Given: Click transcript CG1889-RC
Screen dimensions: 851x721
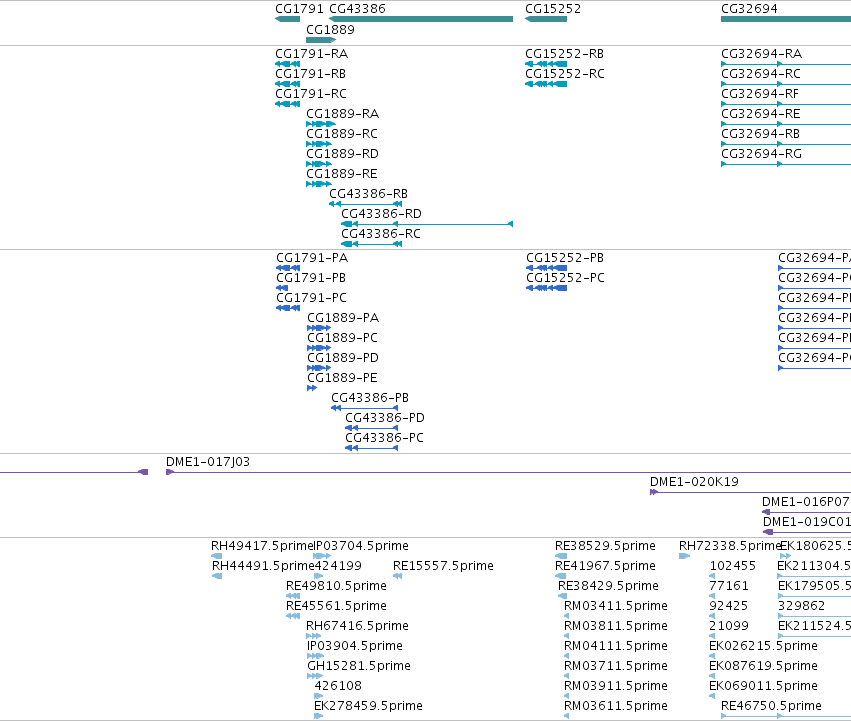Looking at the screenshot, I should [342, 134].
